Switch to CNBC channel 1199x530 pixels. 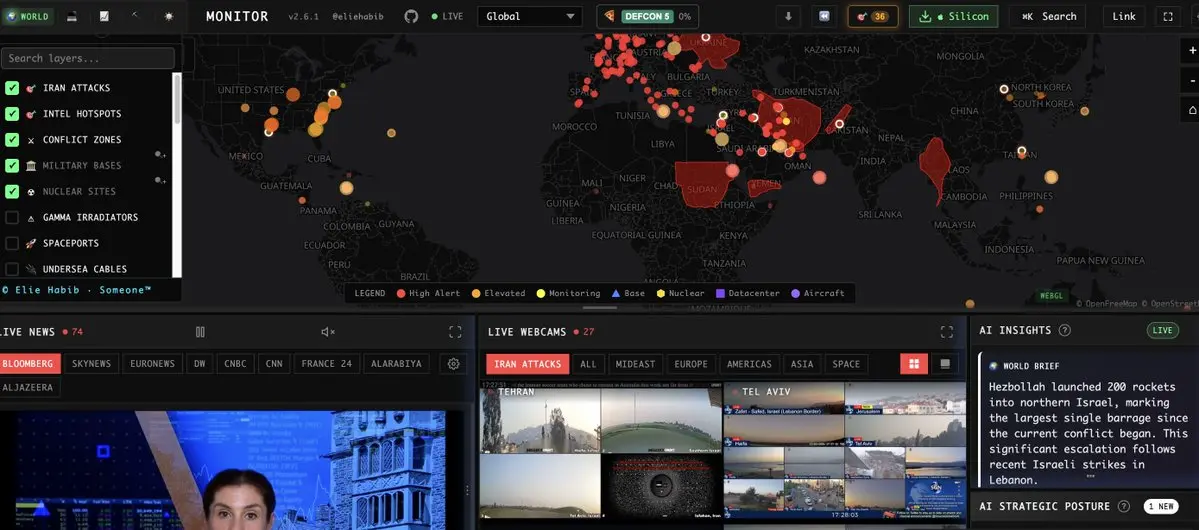click(235, 364)
